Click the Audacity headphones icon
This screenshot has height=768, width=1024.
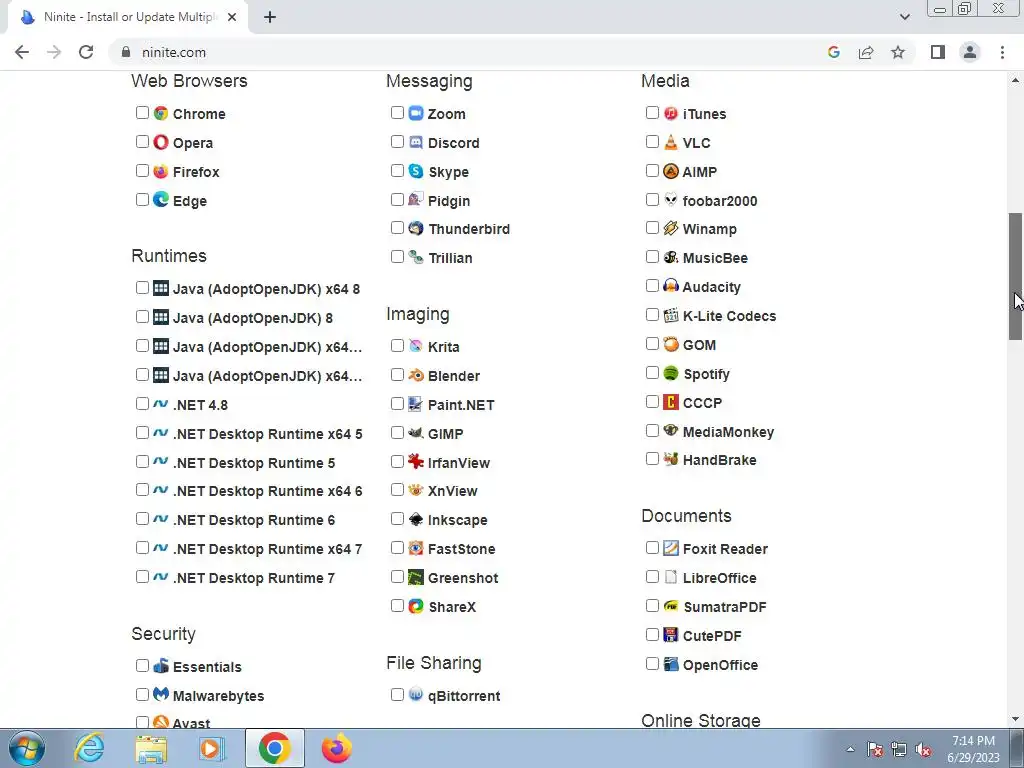point(671,286)
